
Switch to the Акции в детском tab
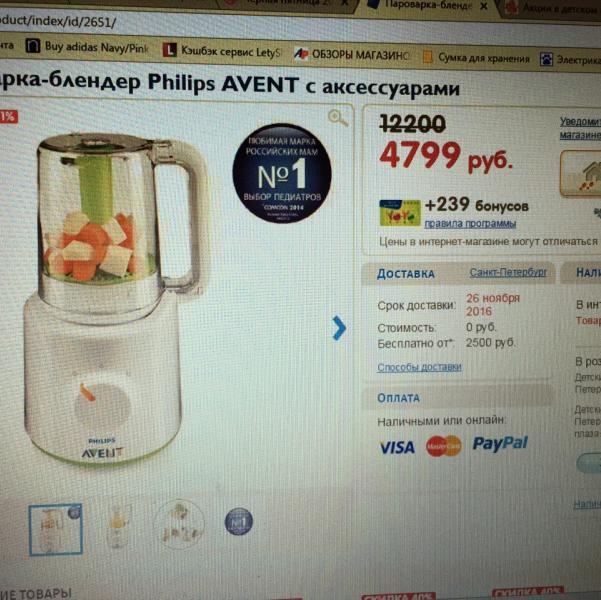click(554, 8)
